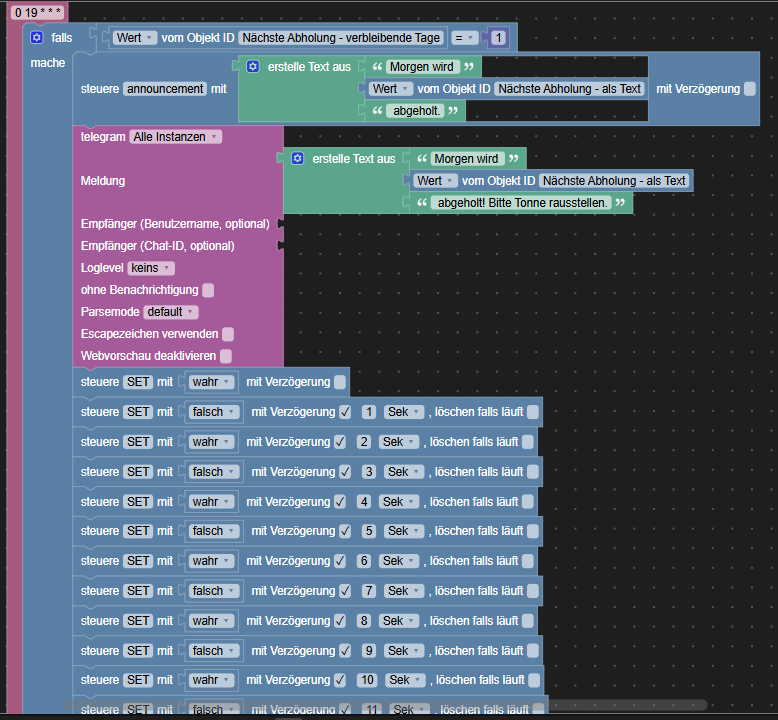
Task: Open 'wahr' dropdown on the 10 Sek row
Action: [211, 680]
